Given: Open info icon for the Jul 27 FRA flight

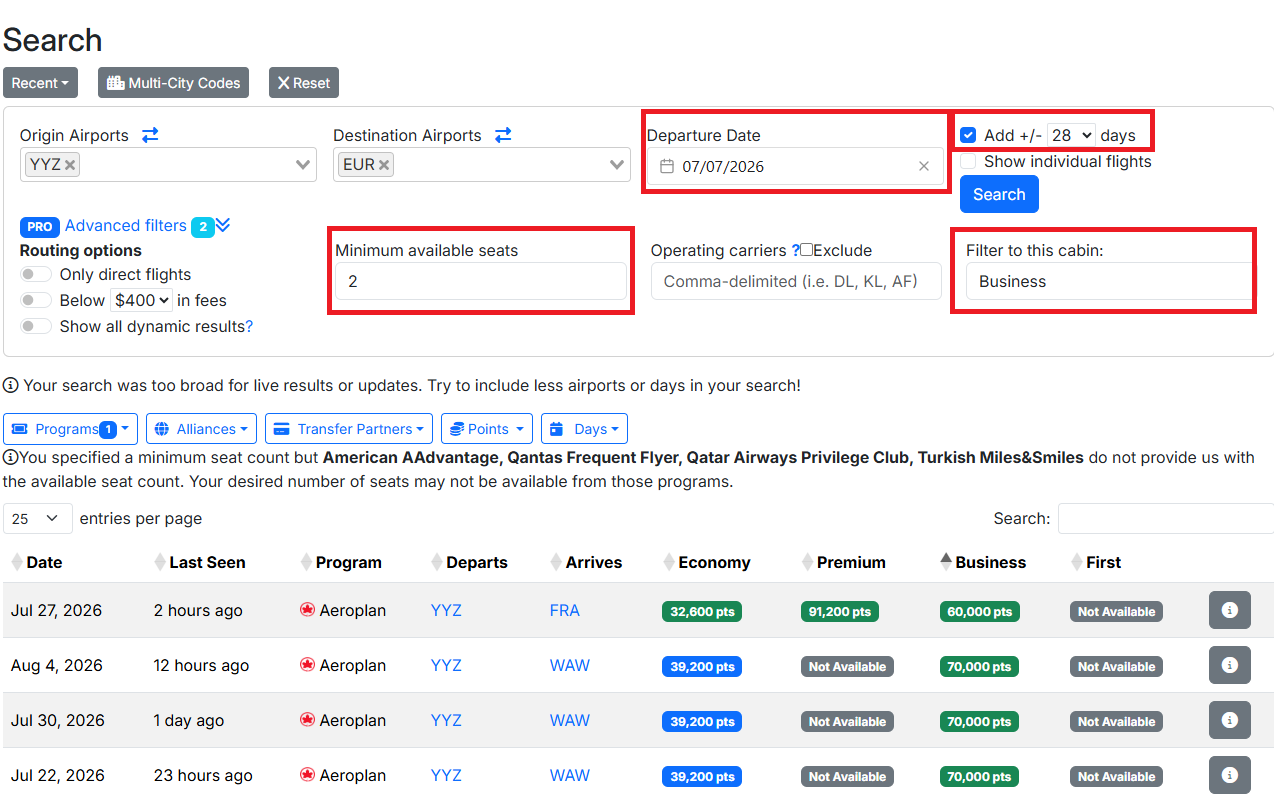Looking at the screenshot, I should (x=1229, y=610).
